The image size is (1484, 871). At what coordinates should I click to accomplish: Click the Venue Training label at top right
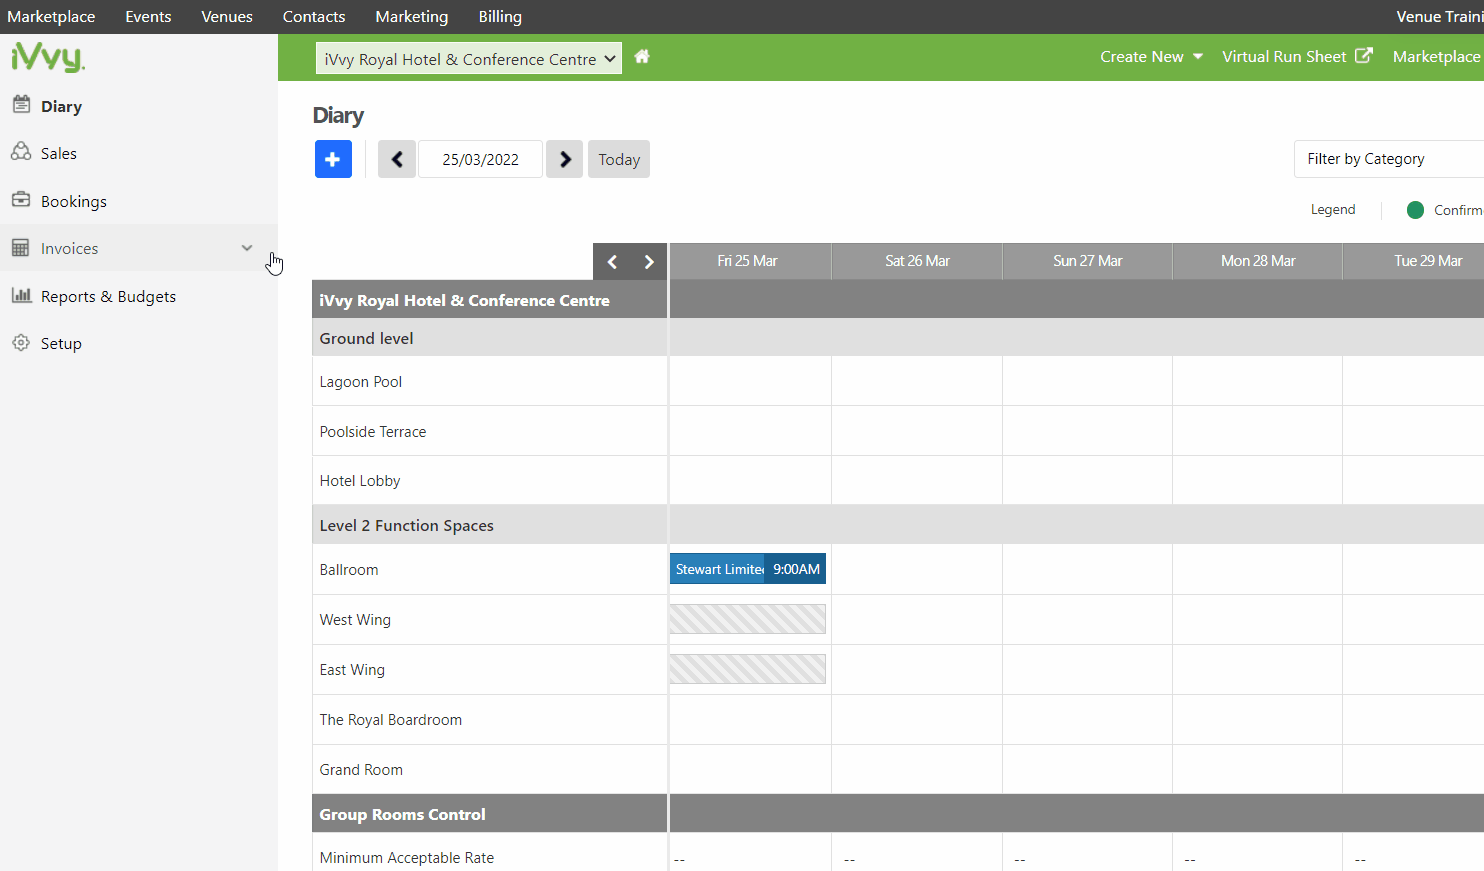(x=1440, y=17)
